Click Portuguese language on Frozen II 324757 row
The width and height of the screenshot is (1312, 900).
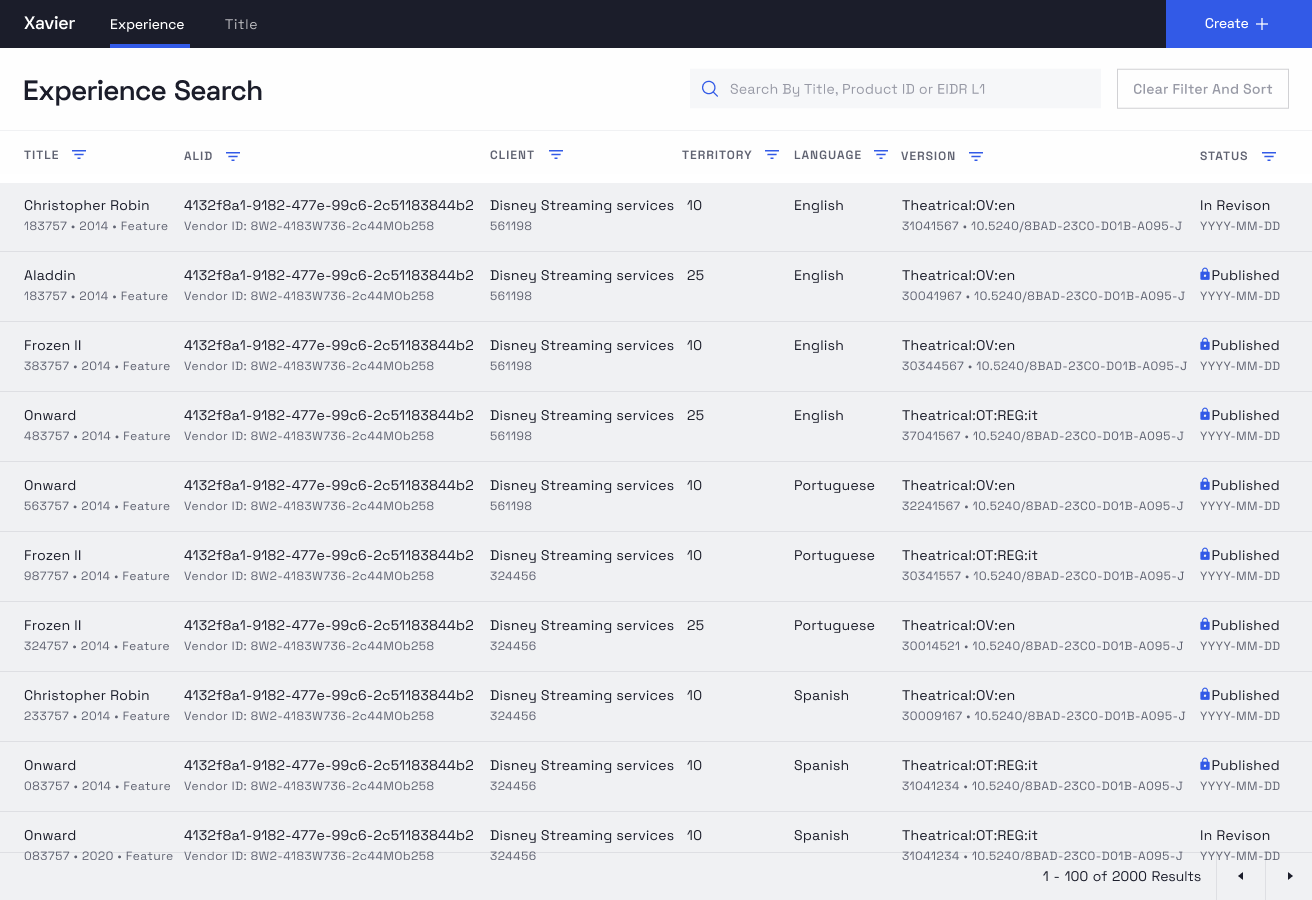[x=834, y=625]
